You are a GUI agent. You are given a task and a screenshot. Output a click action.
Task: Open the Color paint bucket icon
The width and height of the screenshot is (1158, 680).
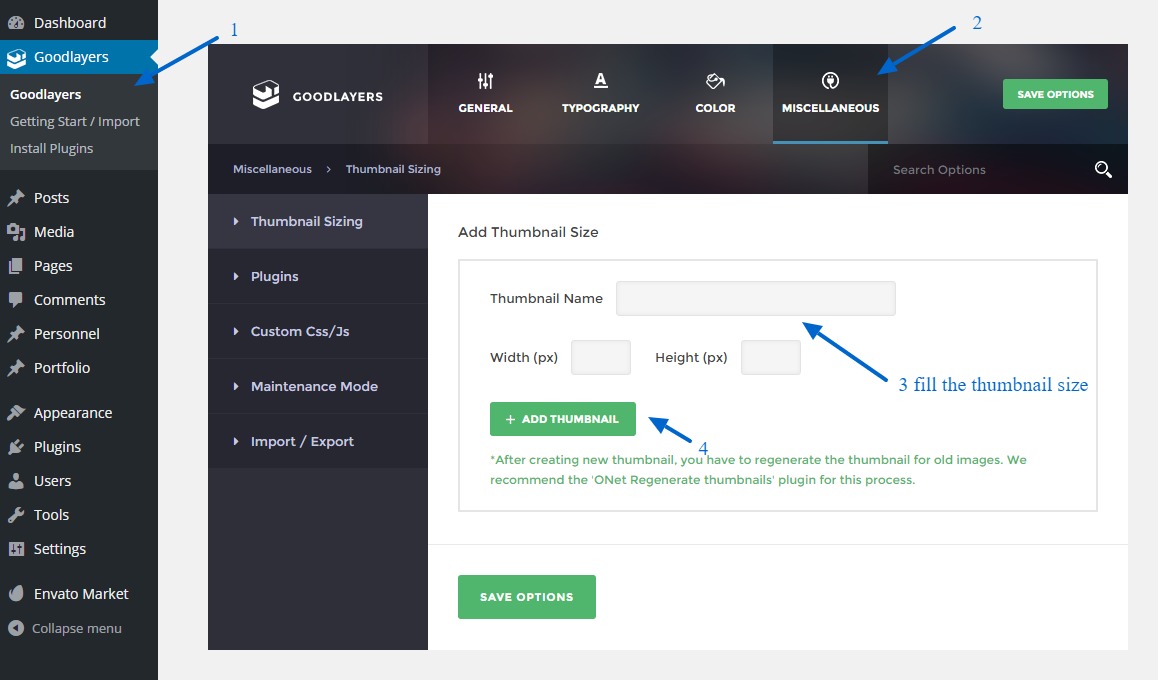(x=715, y=81)
